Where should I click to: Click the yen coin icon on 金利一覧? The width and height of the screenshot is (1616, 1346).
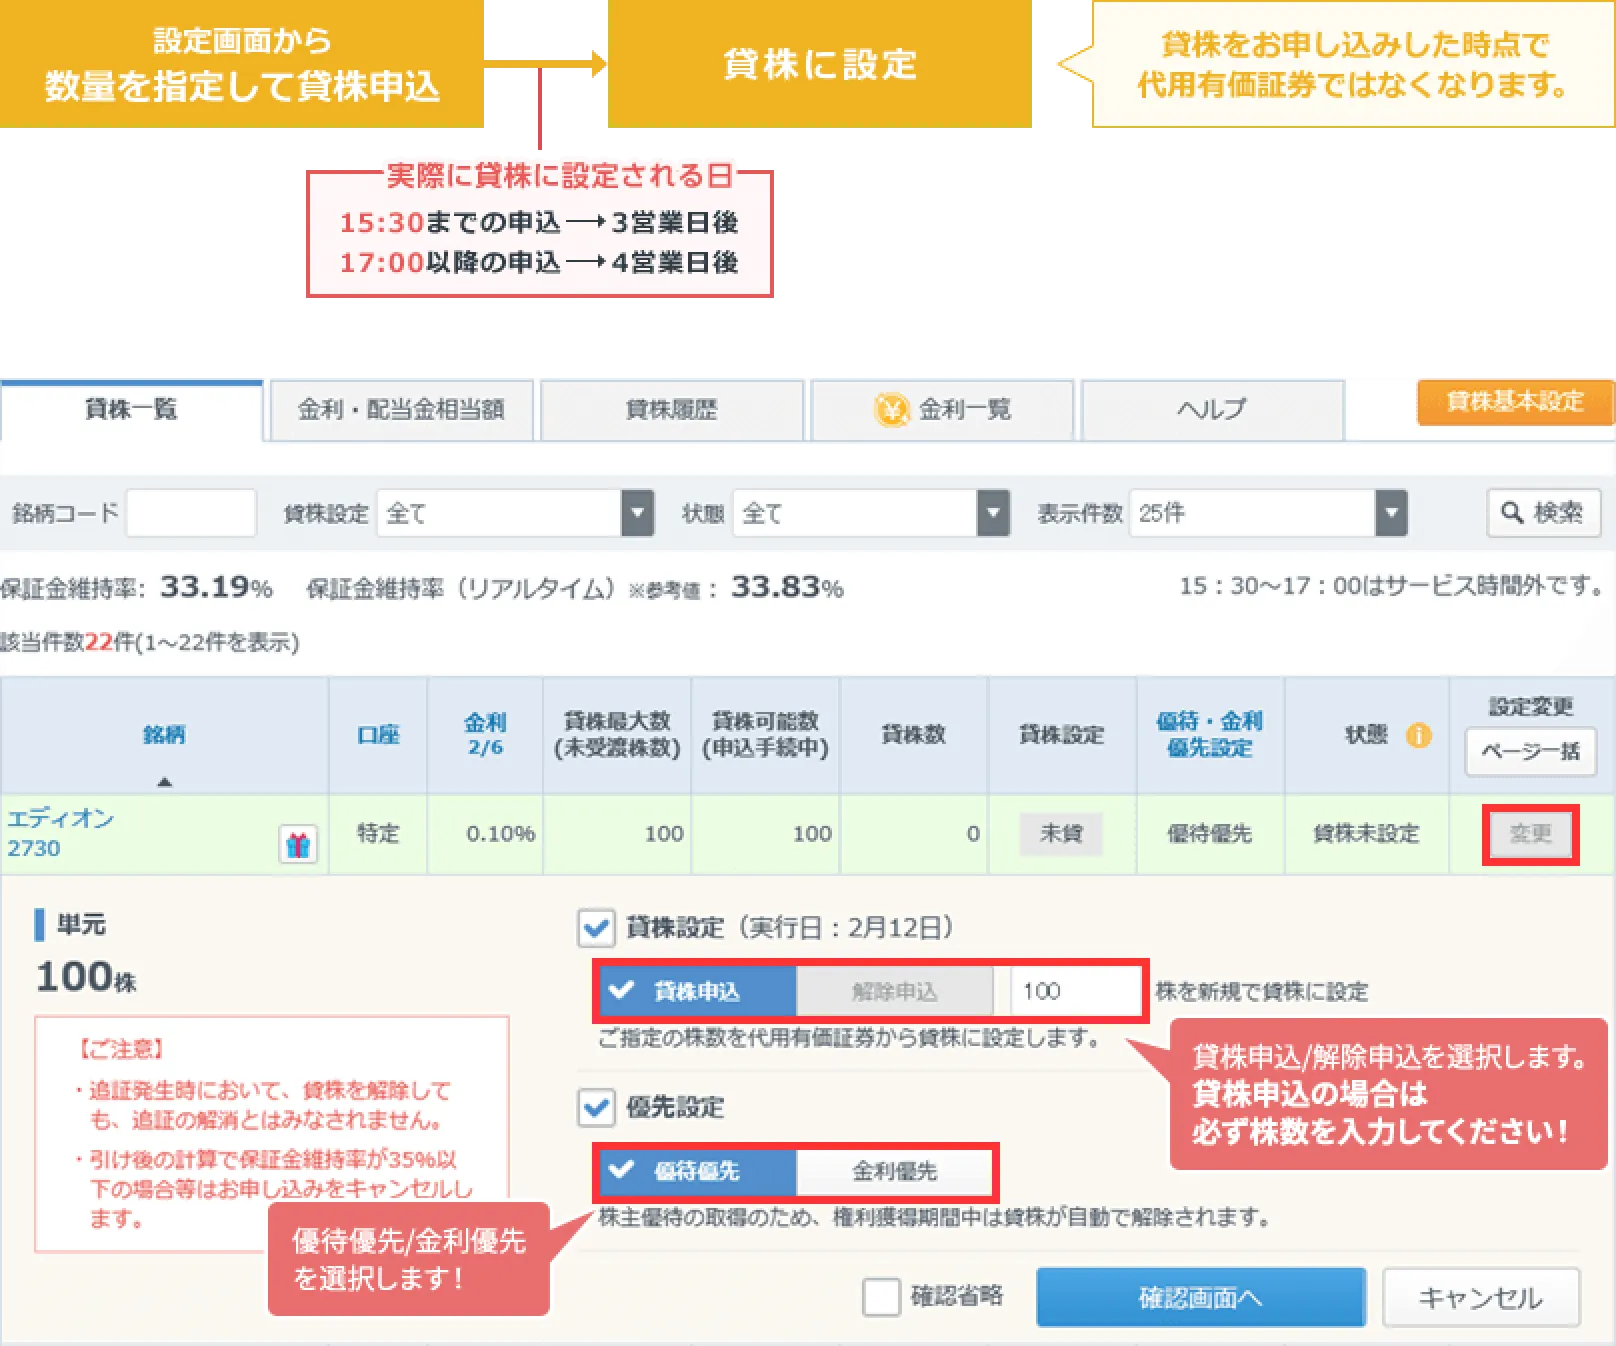pyautogui.click(x=890, y=410)
